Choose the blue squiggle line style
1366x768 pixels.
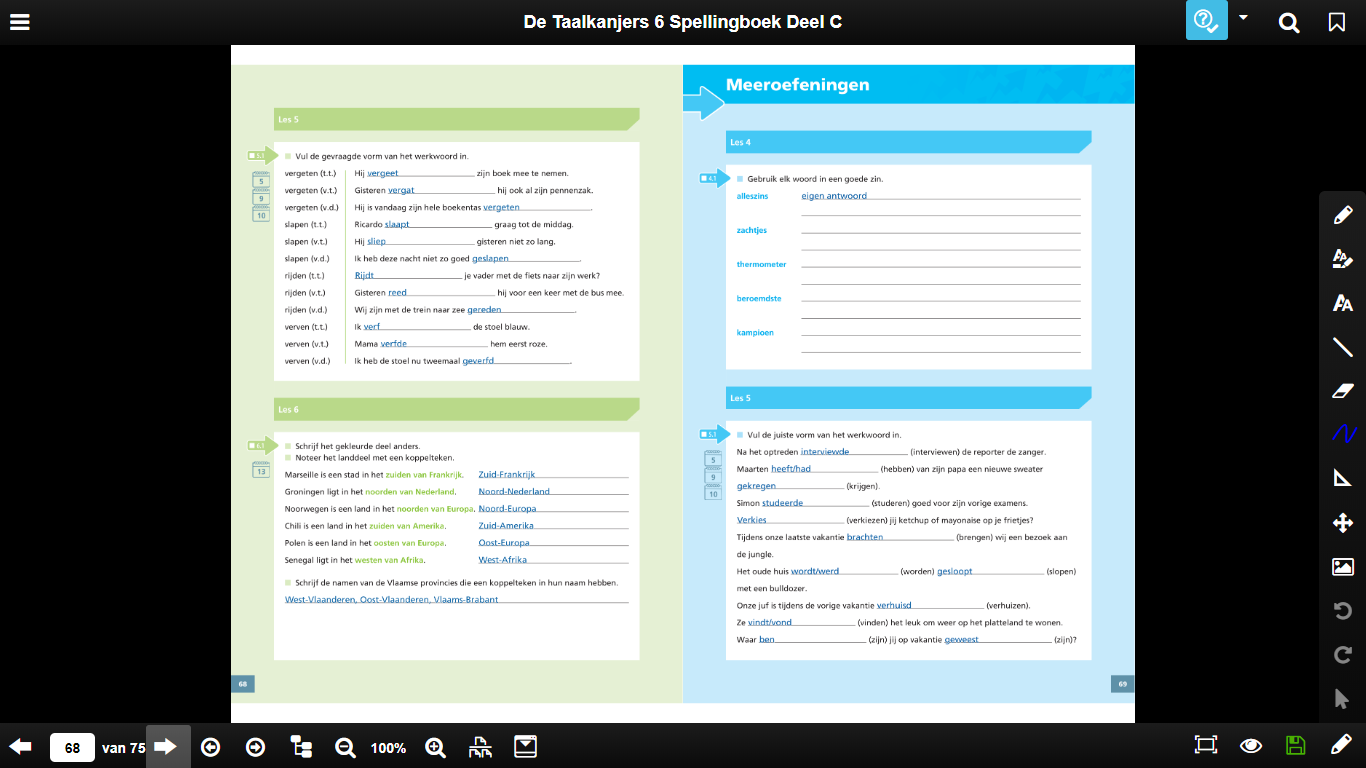pos(1343,434)
